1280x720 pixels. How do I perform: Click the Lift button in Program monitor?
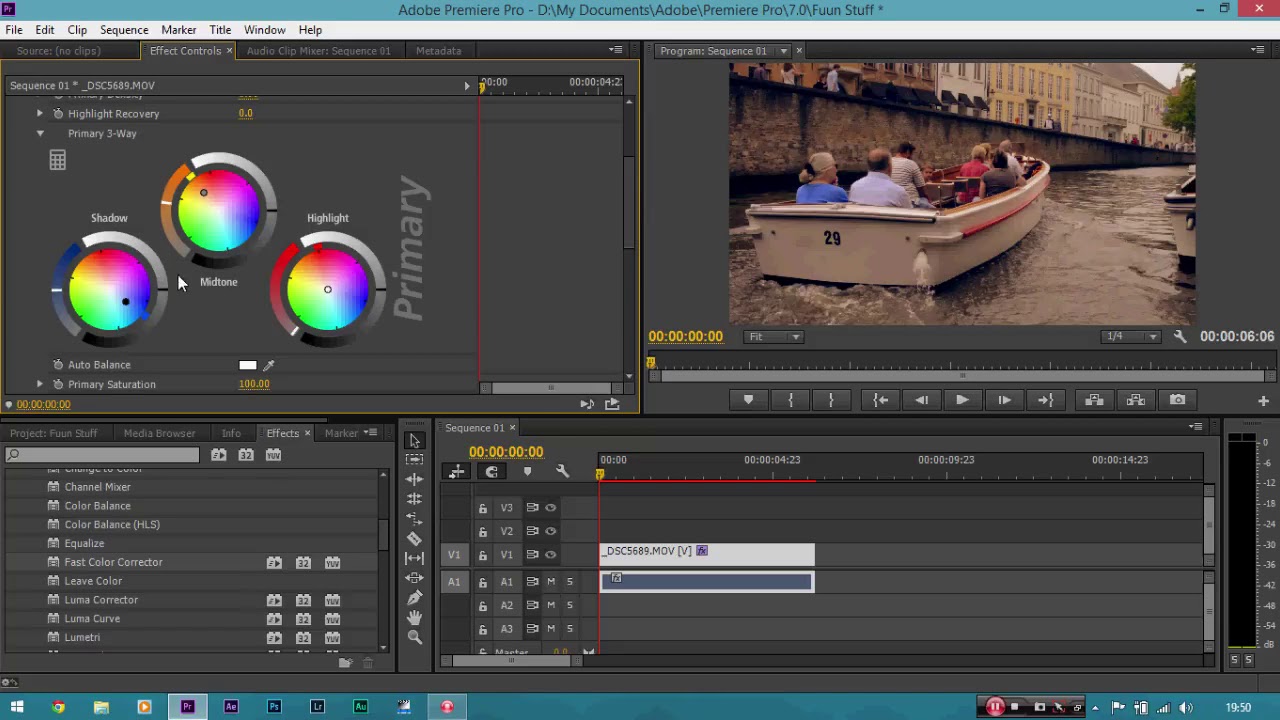pyautogui.click(x=1094, y=400)
